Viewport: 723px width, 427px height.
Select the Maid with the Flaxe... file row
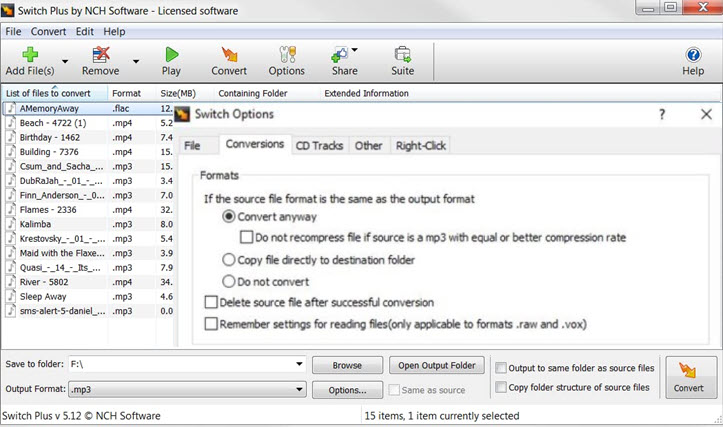pyautogui.click(x=89, y=253)
